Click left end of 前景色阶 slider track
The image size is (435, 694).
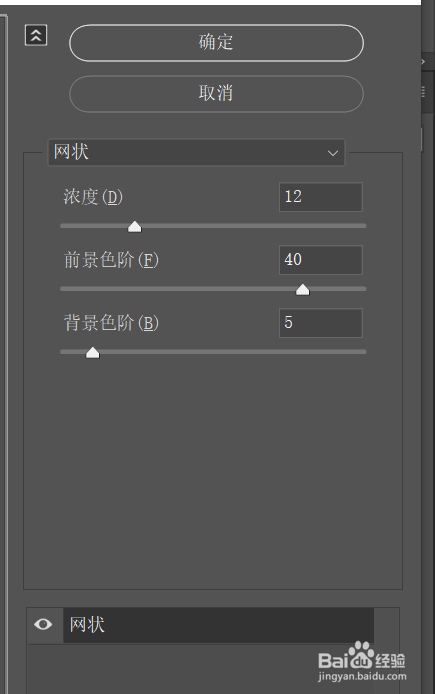pyautogui.click(x=64, y=289)
